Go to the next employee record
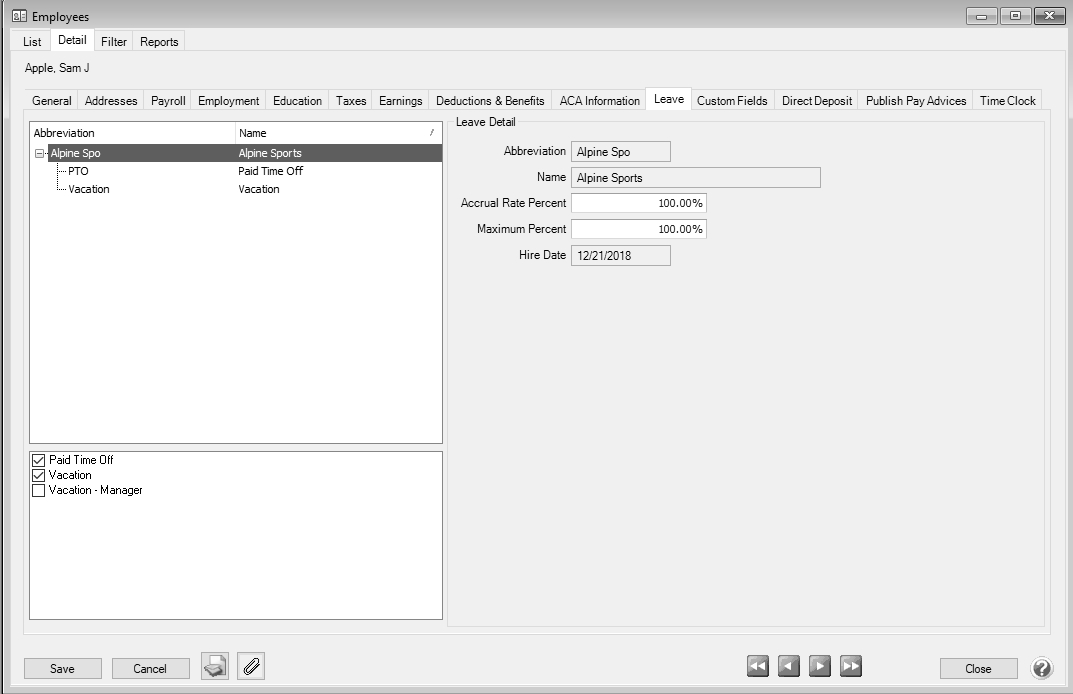Viewport: 1073px width, 694px height. coord(820,667)
